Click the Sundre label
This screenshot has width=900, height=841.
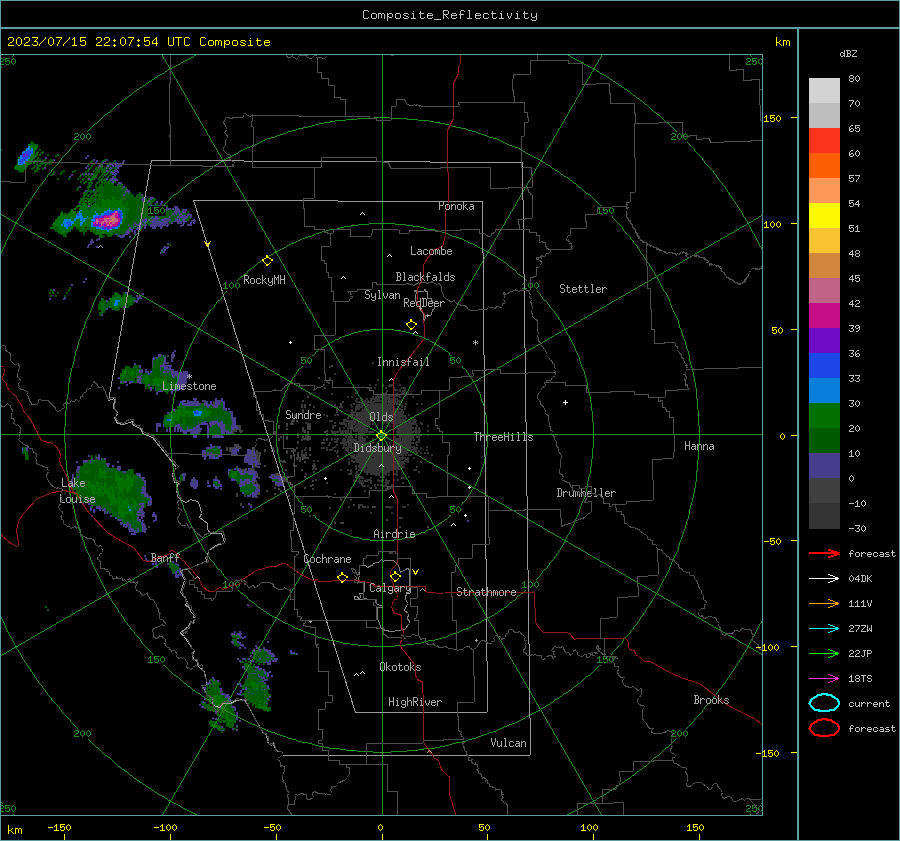coord(303,414)
